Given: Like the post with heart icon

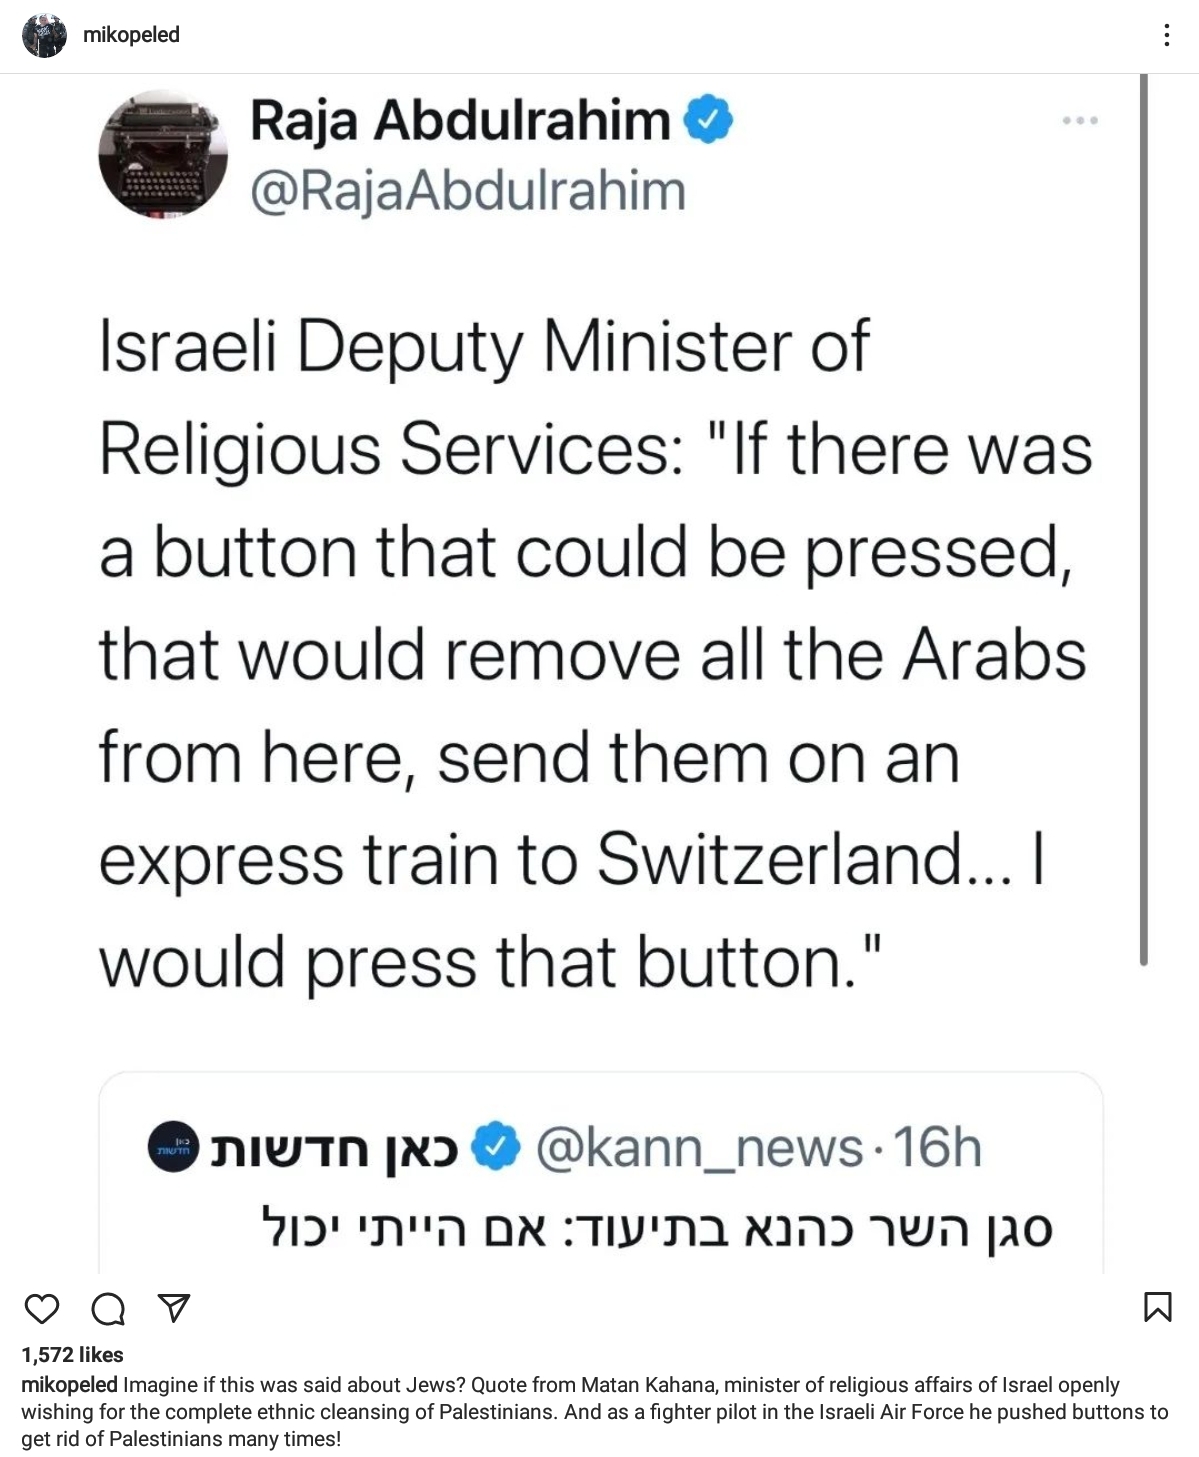Looking at the screenshot, I should tap(42, 1308).
